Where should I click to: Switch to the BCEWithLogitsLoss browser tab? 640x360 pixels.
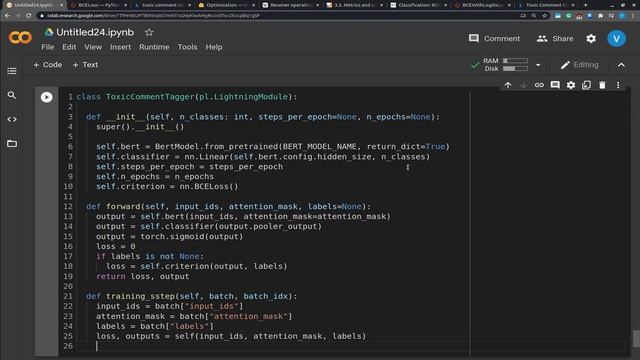pyautogui.click(x=483, y=5)
